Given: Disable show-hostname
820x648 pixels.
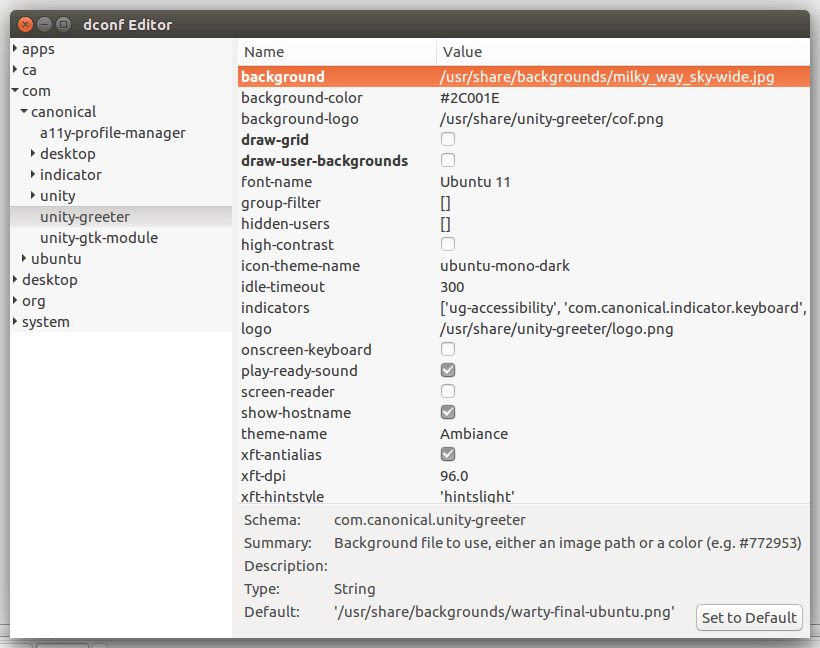Looking at the screenshot, I should (447, 412).
